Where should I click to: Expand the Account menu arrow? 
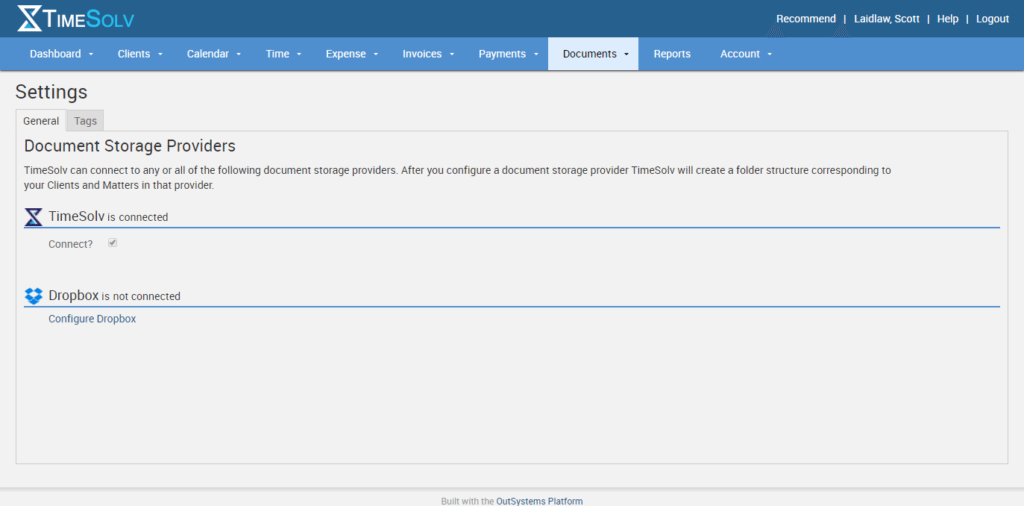click(x=770, y=54)
